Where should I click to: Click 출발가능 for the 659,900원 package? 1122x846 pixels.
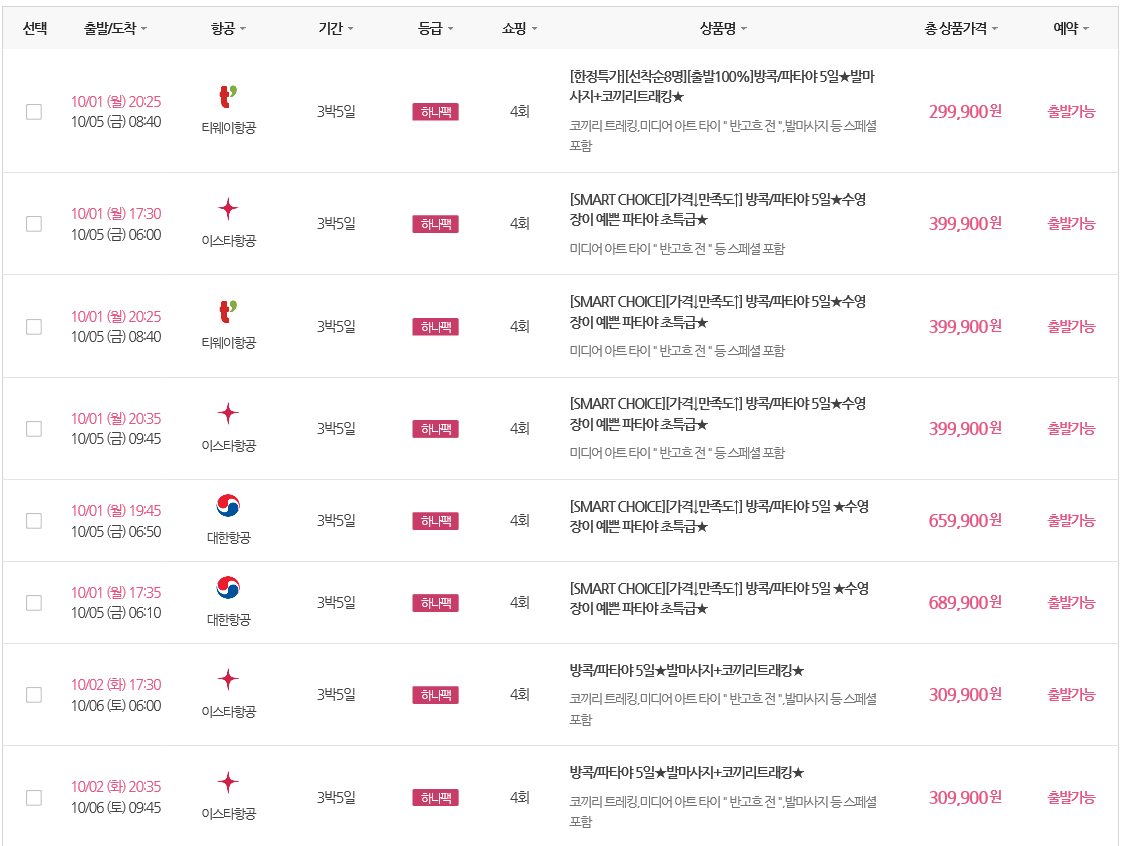coord(1071,521)
